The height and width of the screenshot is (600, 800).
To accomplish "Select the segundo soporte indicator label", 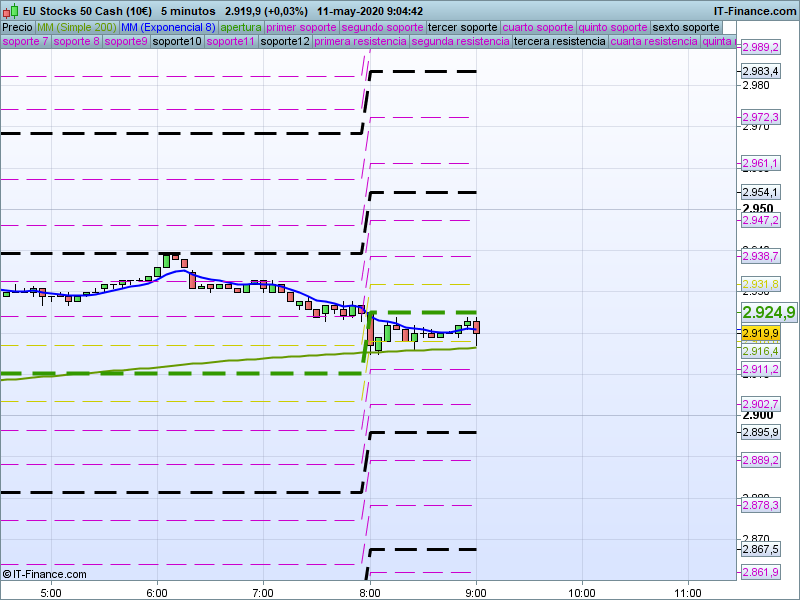I will pyautogui.click(x=382, y=27).
